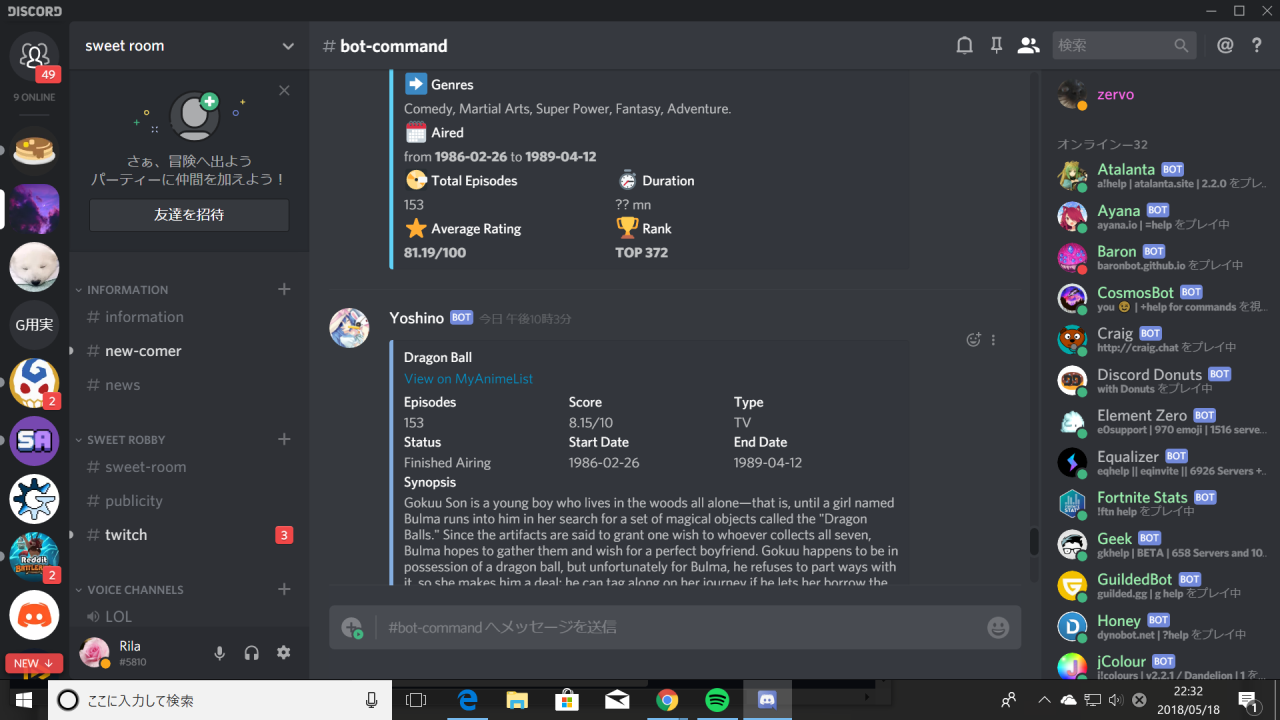The image size is (1280, 720).
Task: Add a reaction to Yoshino's message
Action: [973, 340]
